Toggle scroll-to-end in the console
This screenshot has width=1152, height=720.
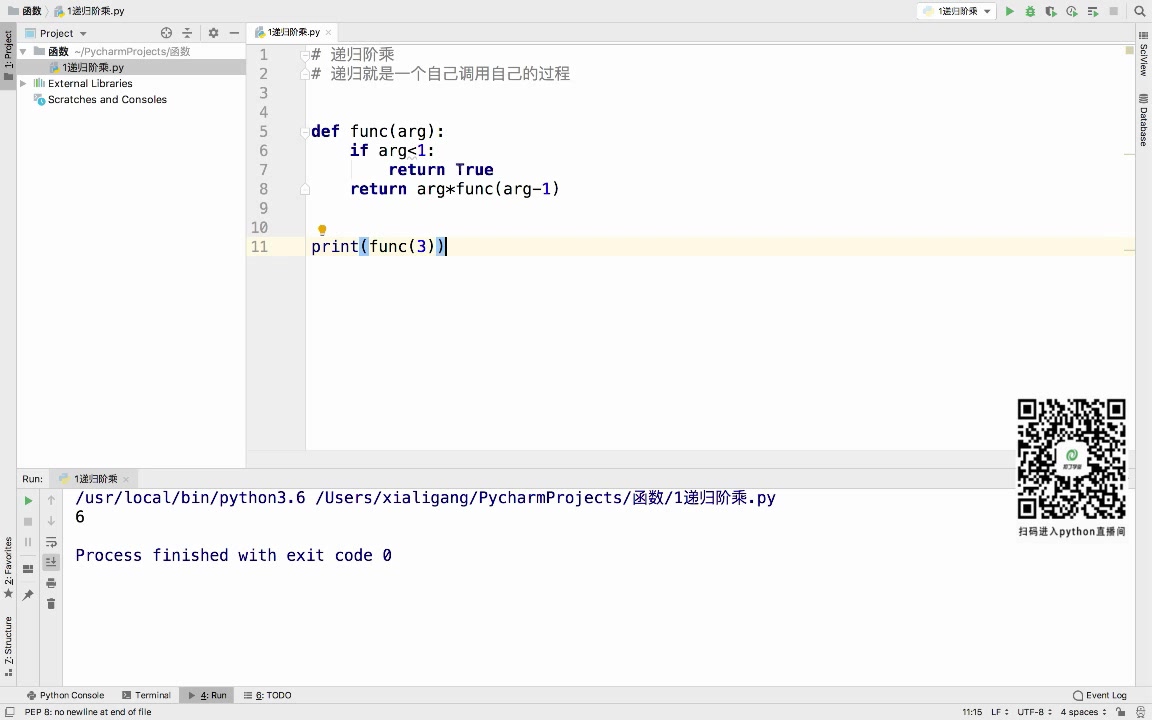[51, 562]
